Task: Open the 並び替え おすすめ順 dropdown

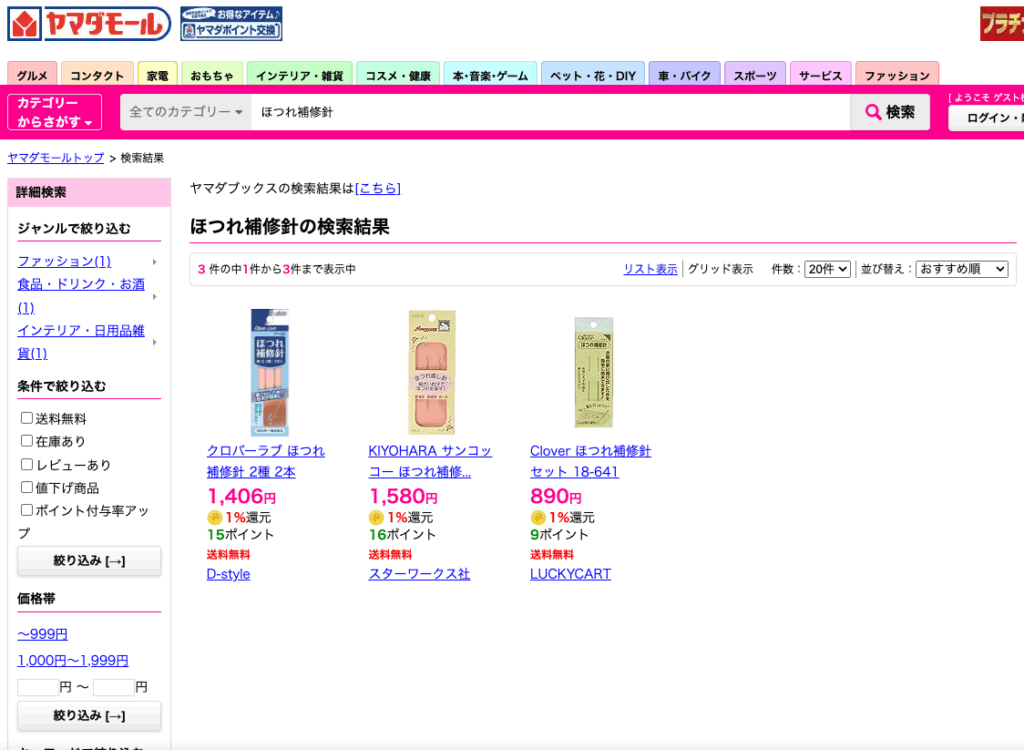Action: tap(962, 269)
